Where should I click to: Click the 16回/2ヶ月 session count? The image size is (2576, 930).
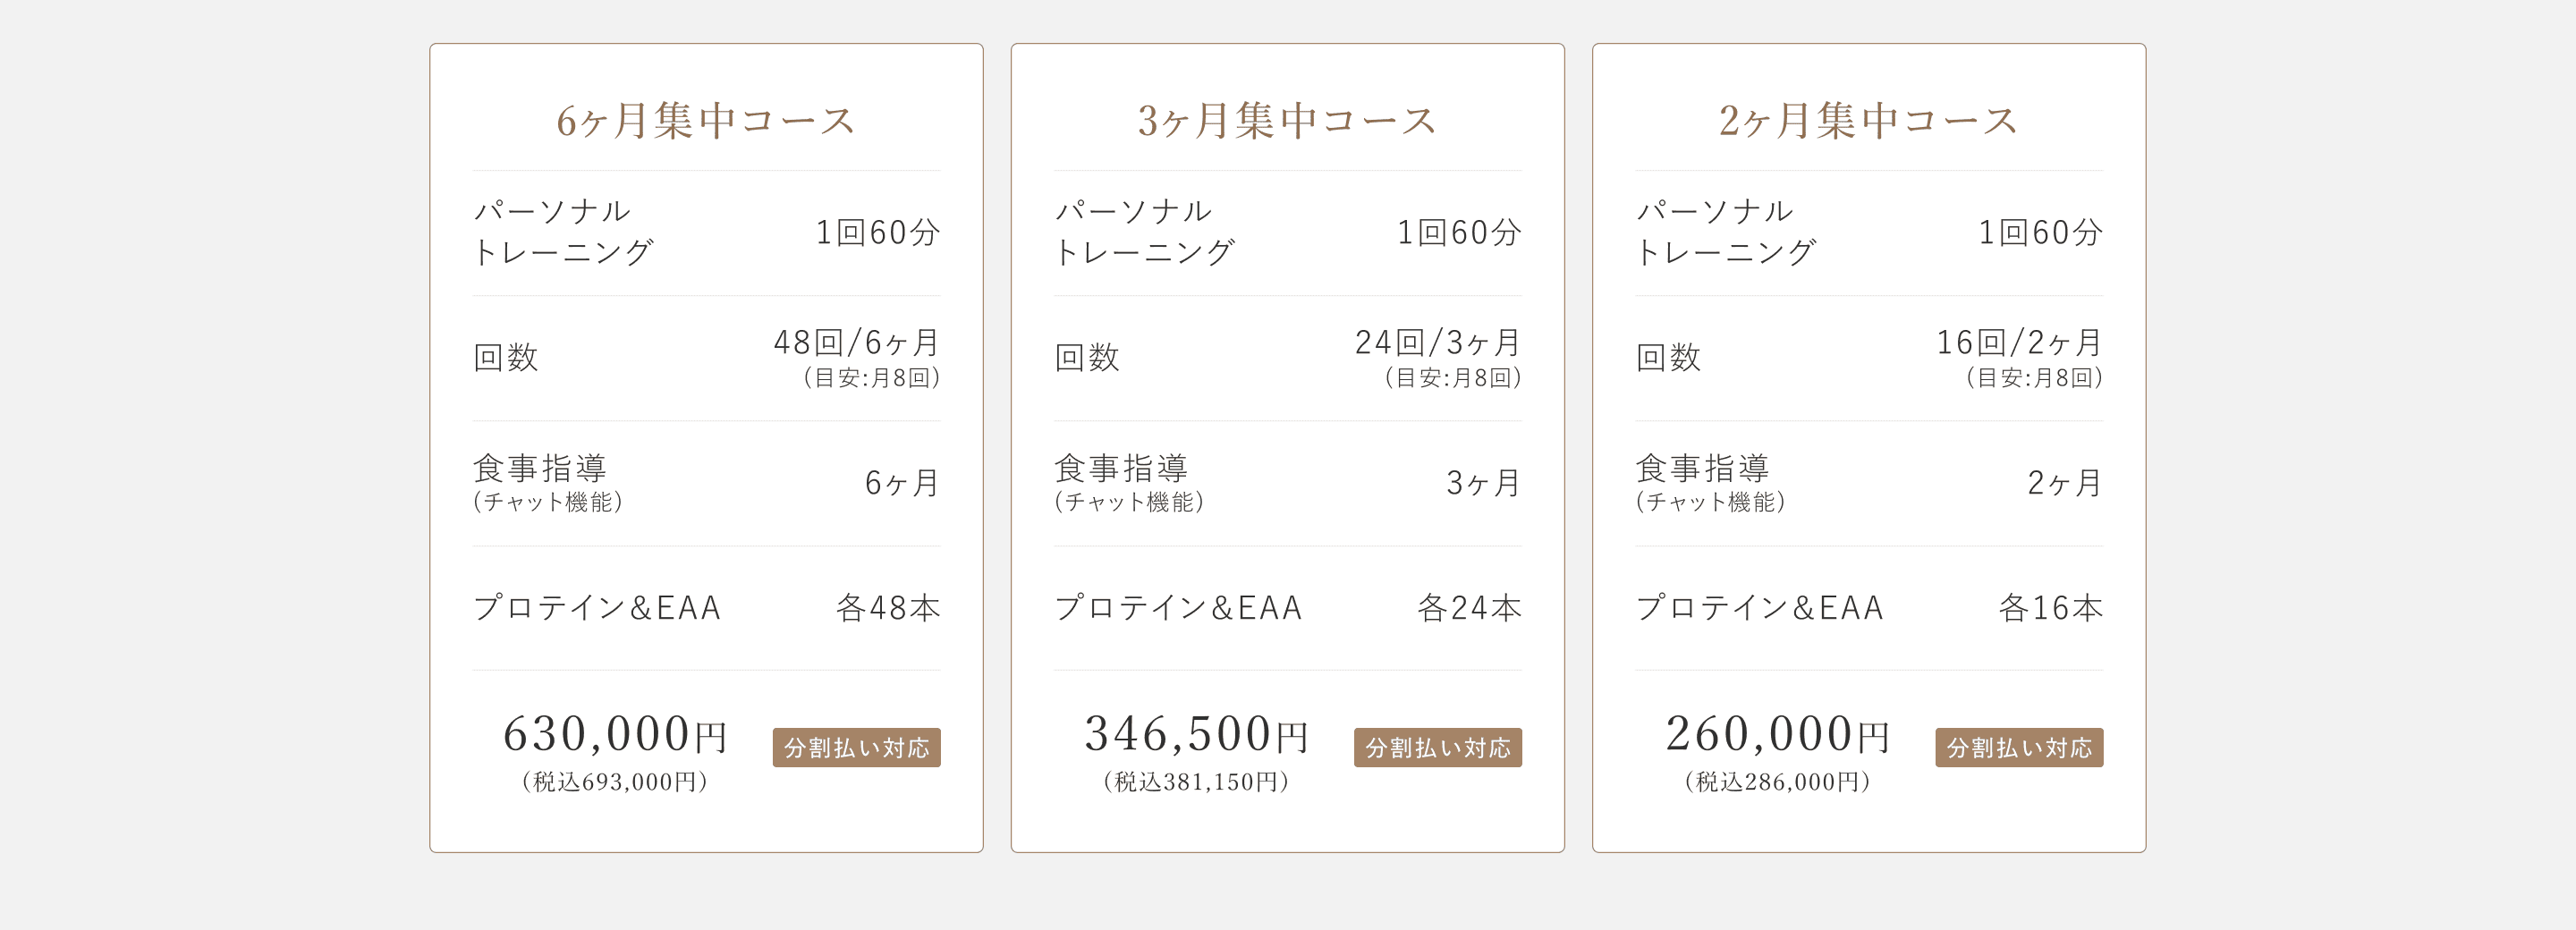(2018, 343)
